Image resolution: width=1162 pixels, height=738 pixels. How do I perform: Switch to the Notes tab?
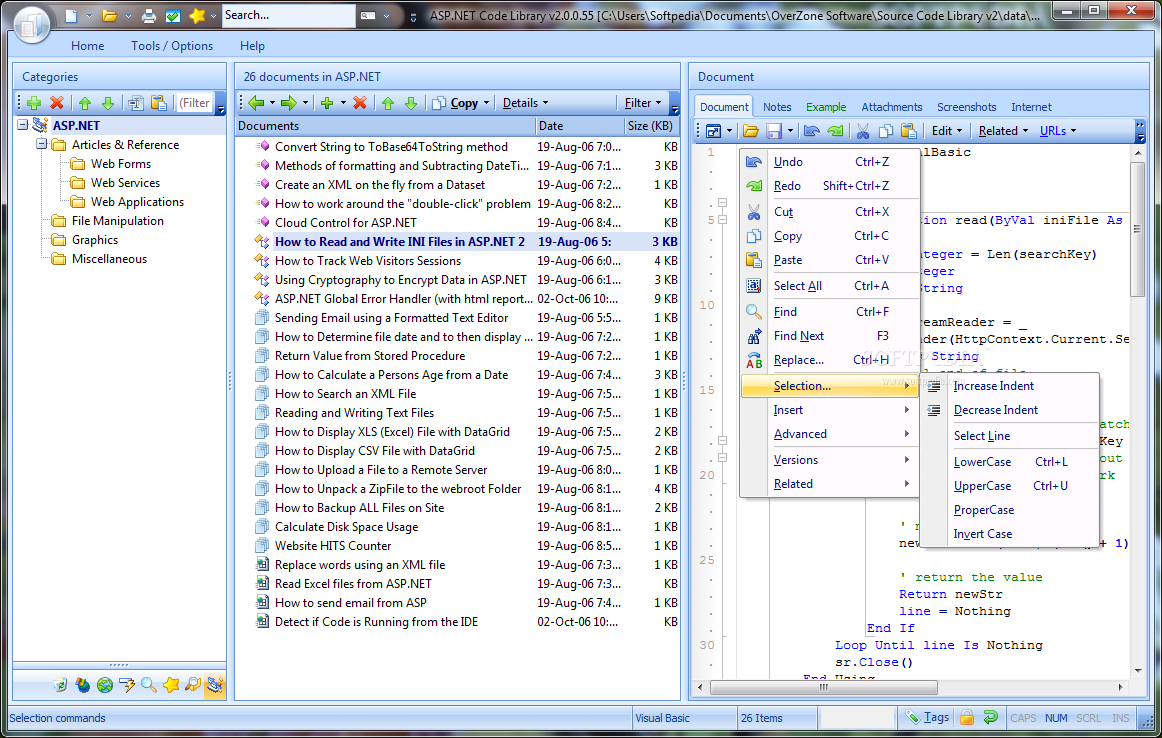coord(777,107)
